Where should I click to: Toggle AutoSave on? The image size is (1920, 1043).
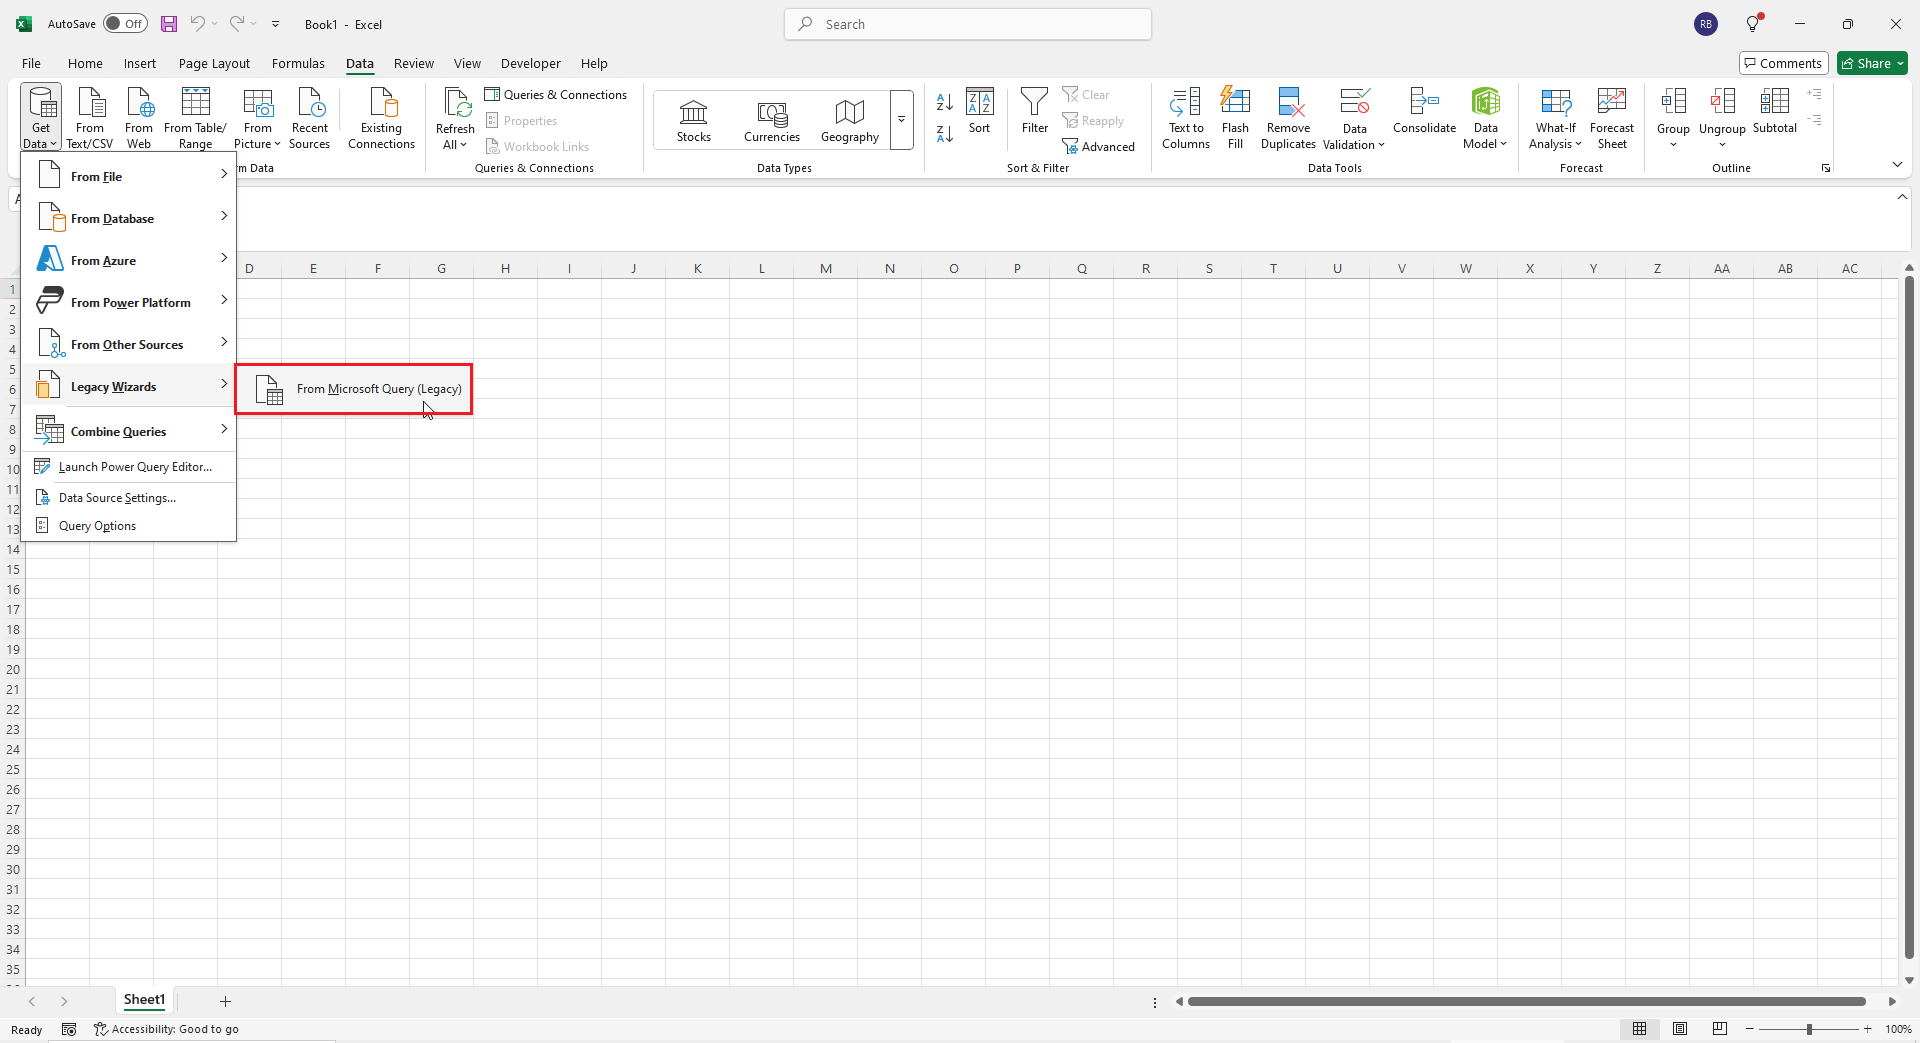(x=125, y=23)
